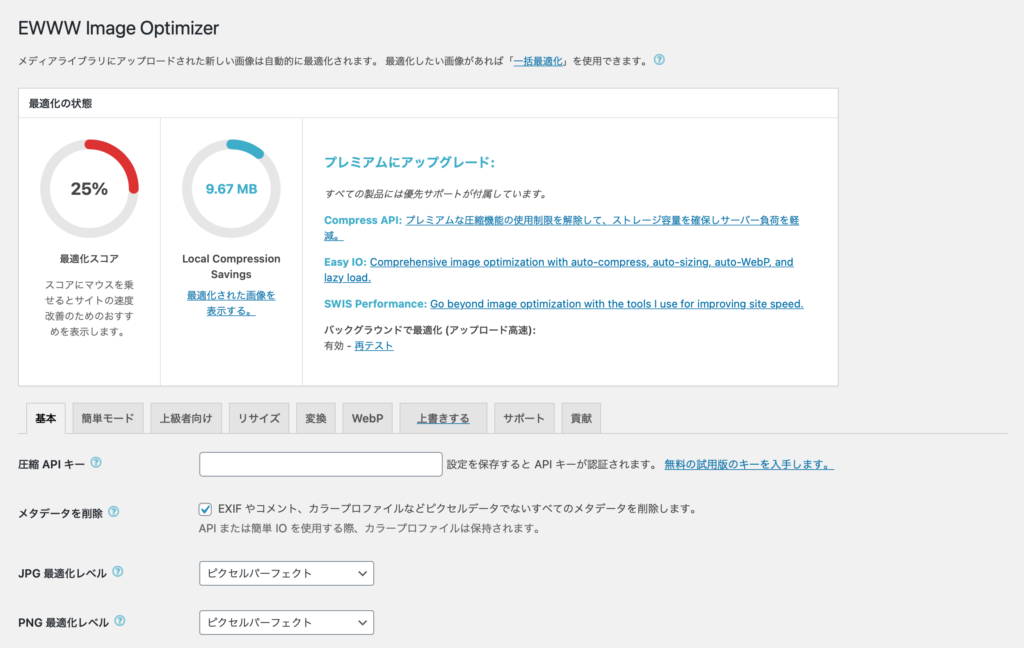Open the SWIS Performance link

[x=616, y=304]
